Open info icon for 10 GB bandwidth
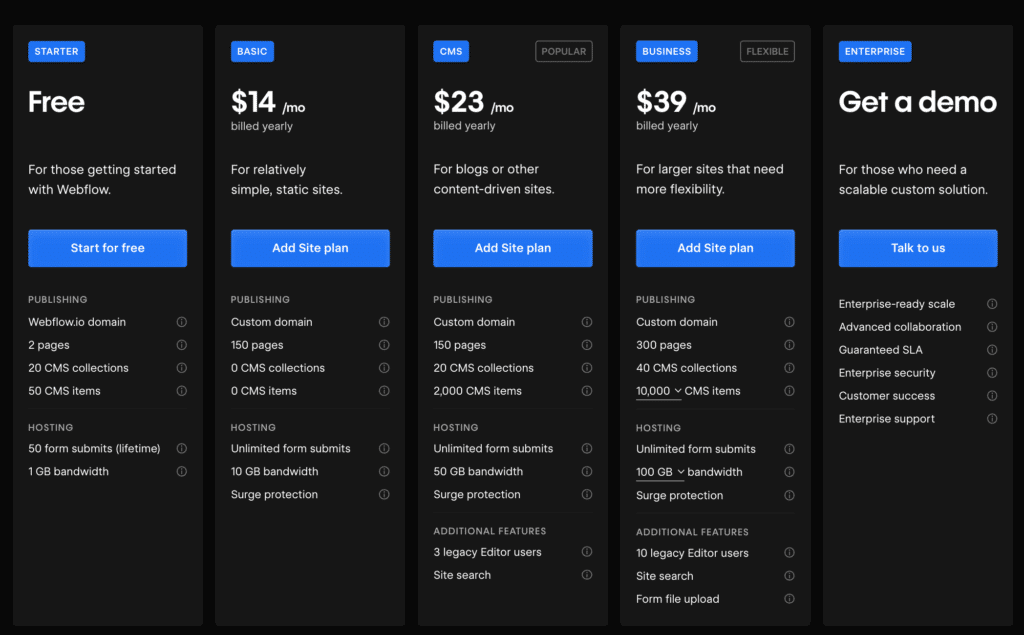Viewport: 1024px width, 635px height. click(384, 471)
